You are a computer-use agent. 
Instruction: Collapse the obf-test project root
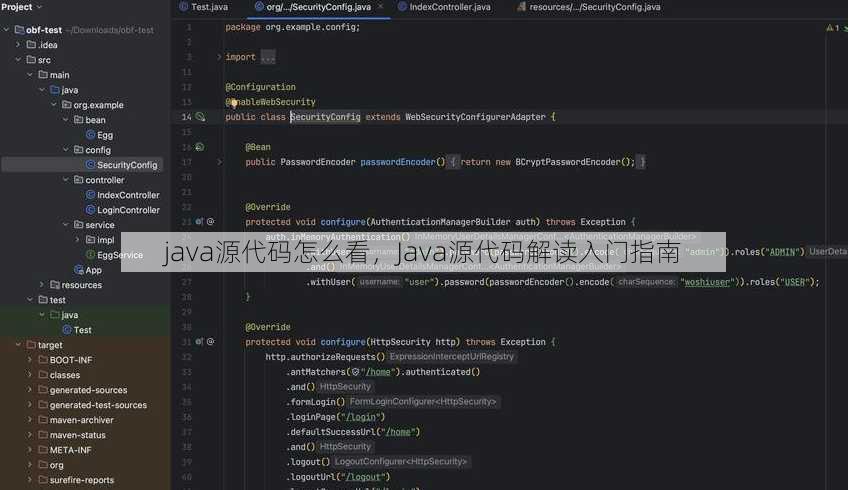6,30
